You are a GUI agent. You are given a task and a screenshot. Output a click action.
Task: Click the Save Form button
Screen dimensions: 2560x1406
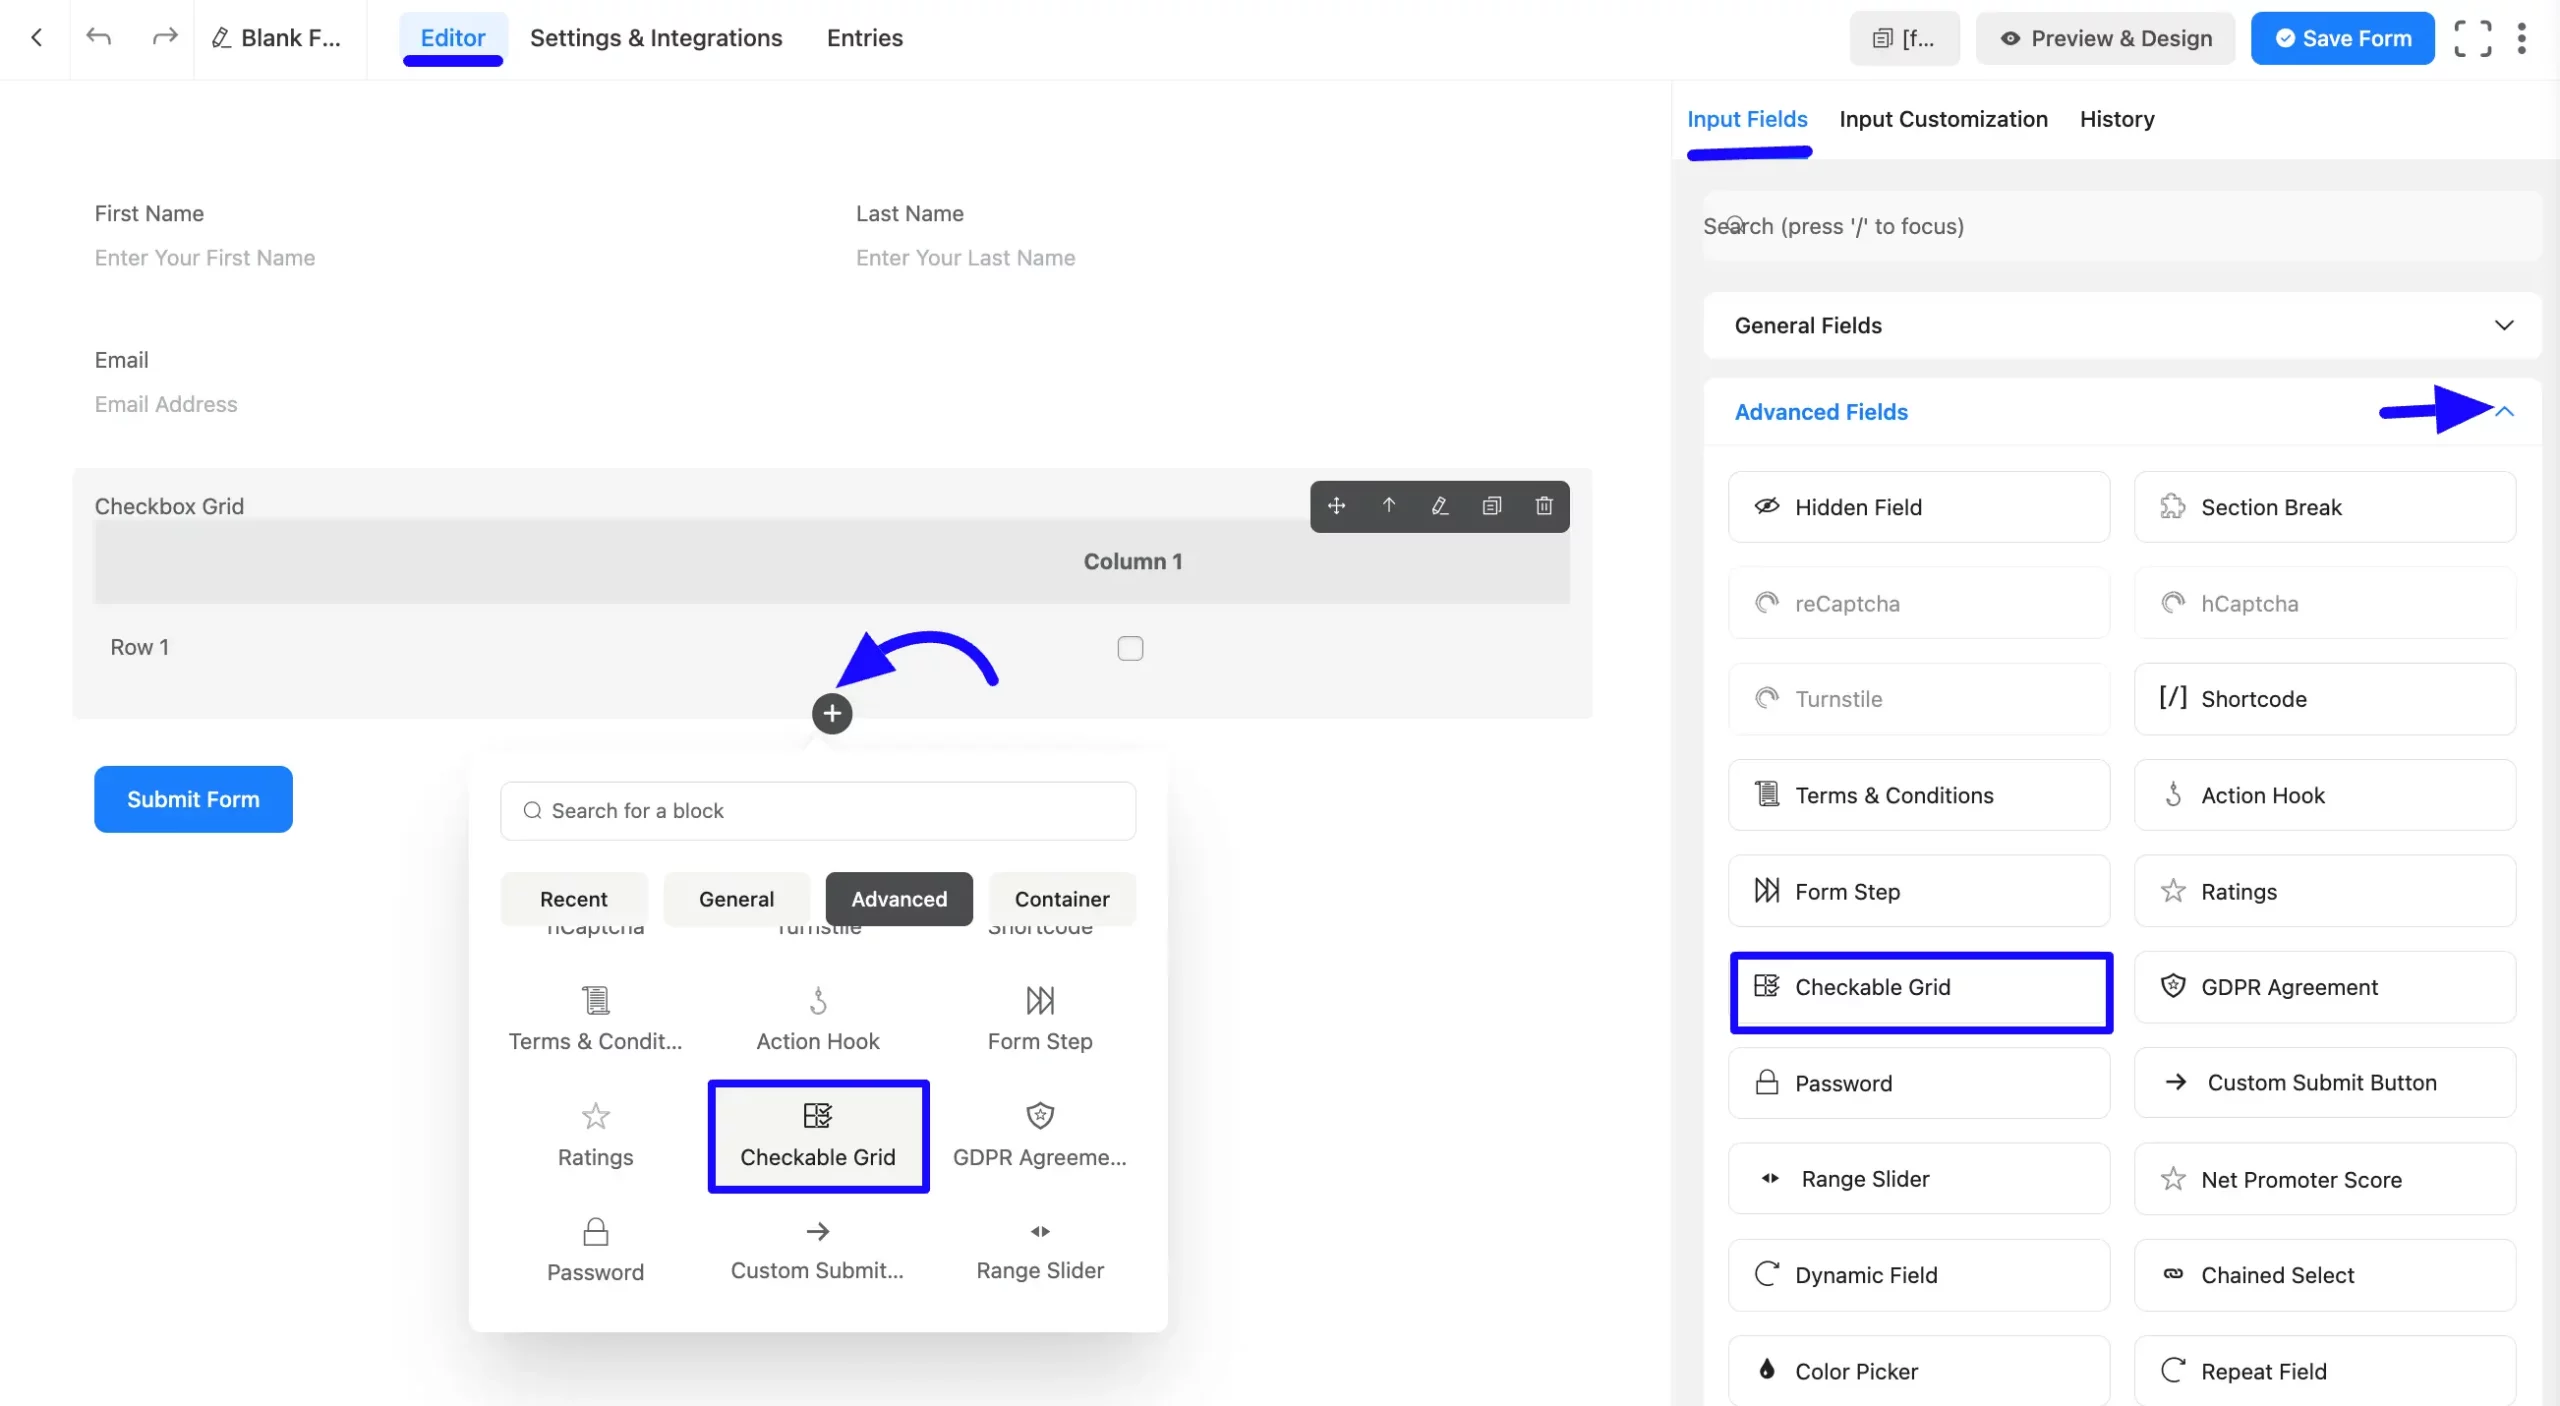(2342, 38)
